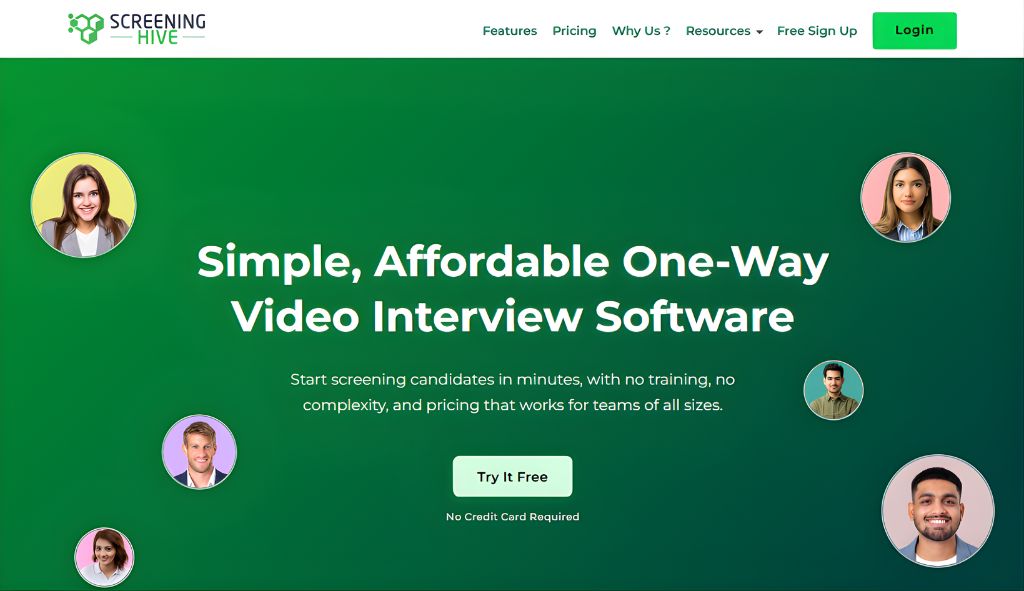Click the Try It Free button
This screenshot has width=1024, height=591.
(x=513, y=477)
